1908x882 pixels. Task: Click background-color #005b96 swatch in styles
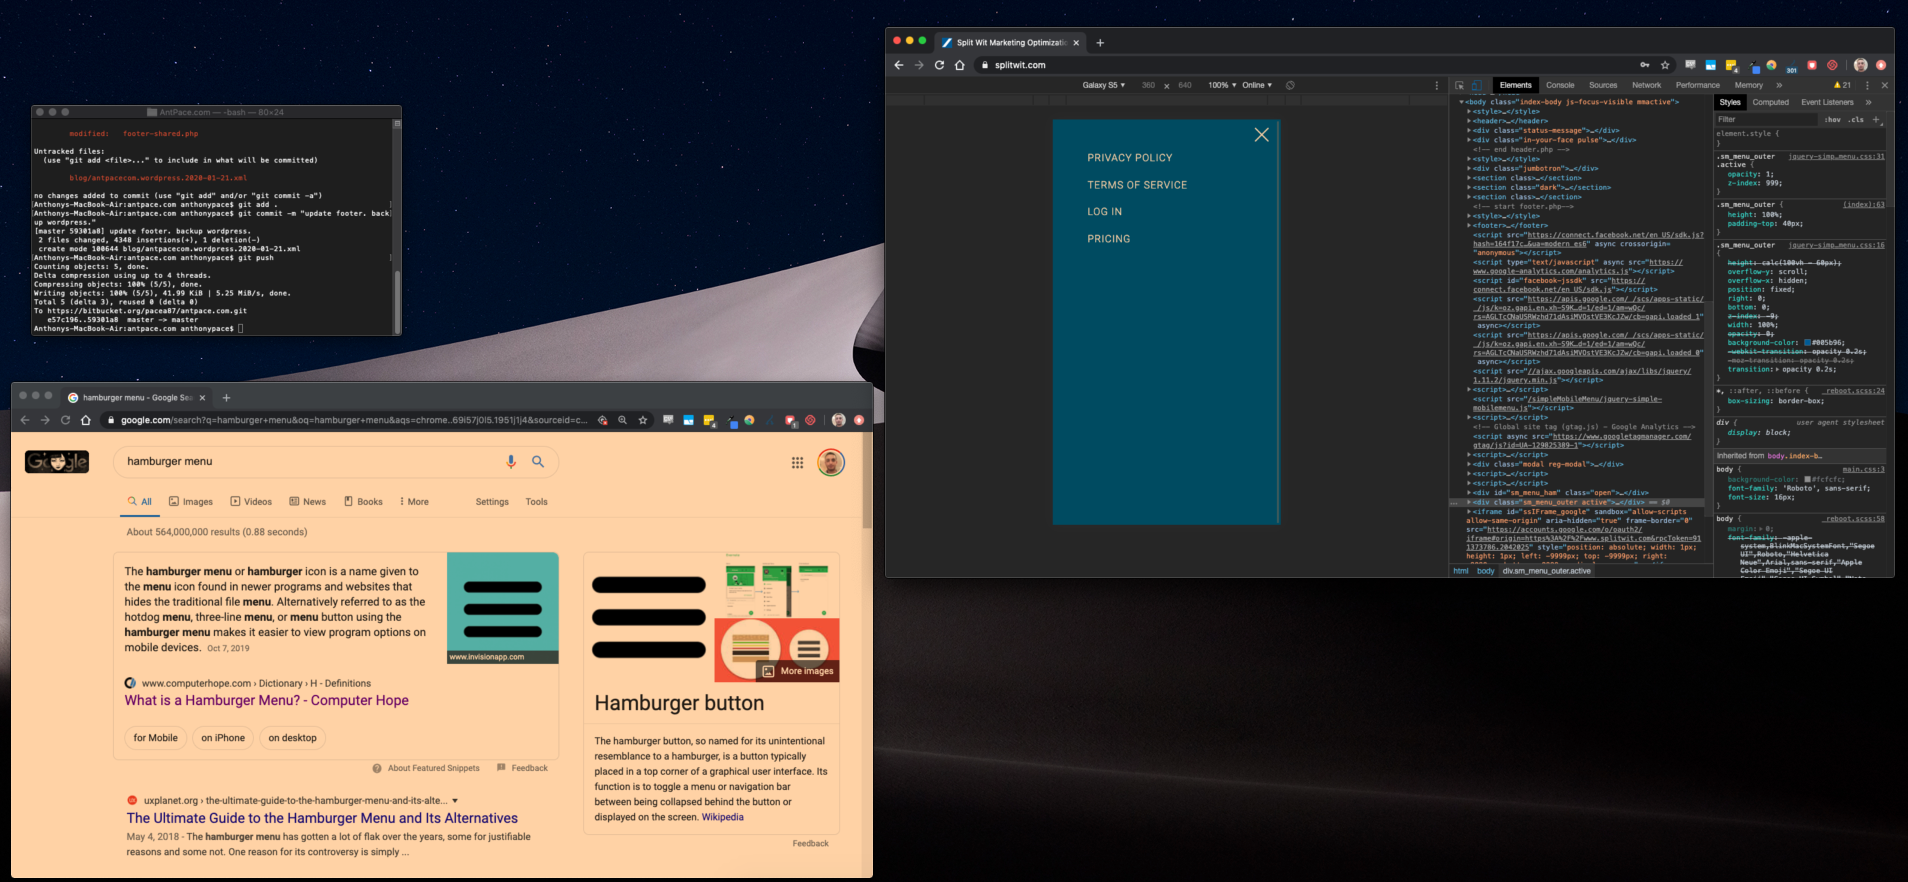[1808, 343]
